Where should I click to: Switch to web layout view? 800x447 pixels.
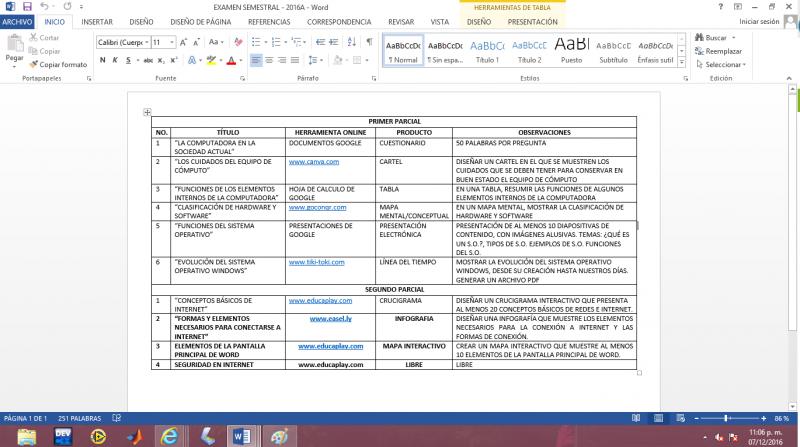[x=681, y=418]
